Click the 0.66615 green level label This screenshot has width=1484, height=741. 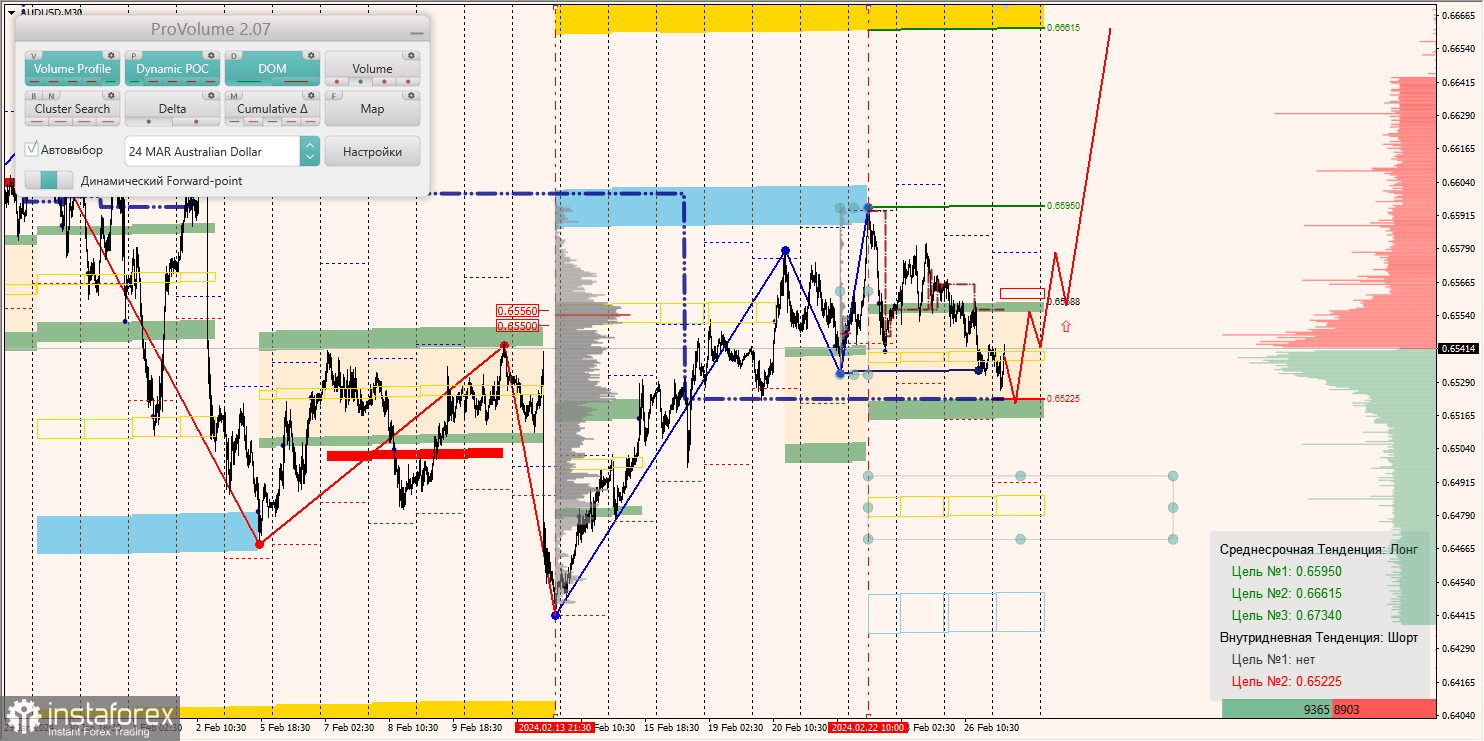[1064, 27]
